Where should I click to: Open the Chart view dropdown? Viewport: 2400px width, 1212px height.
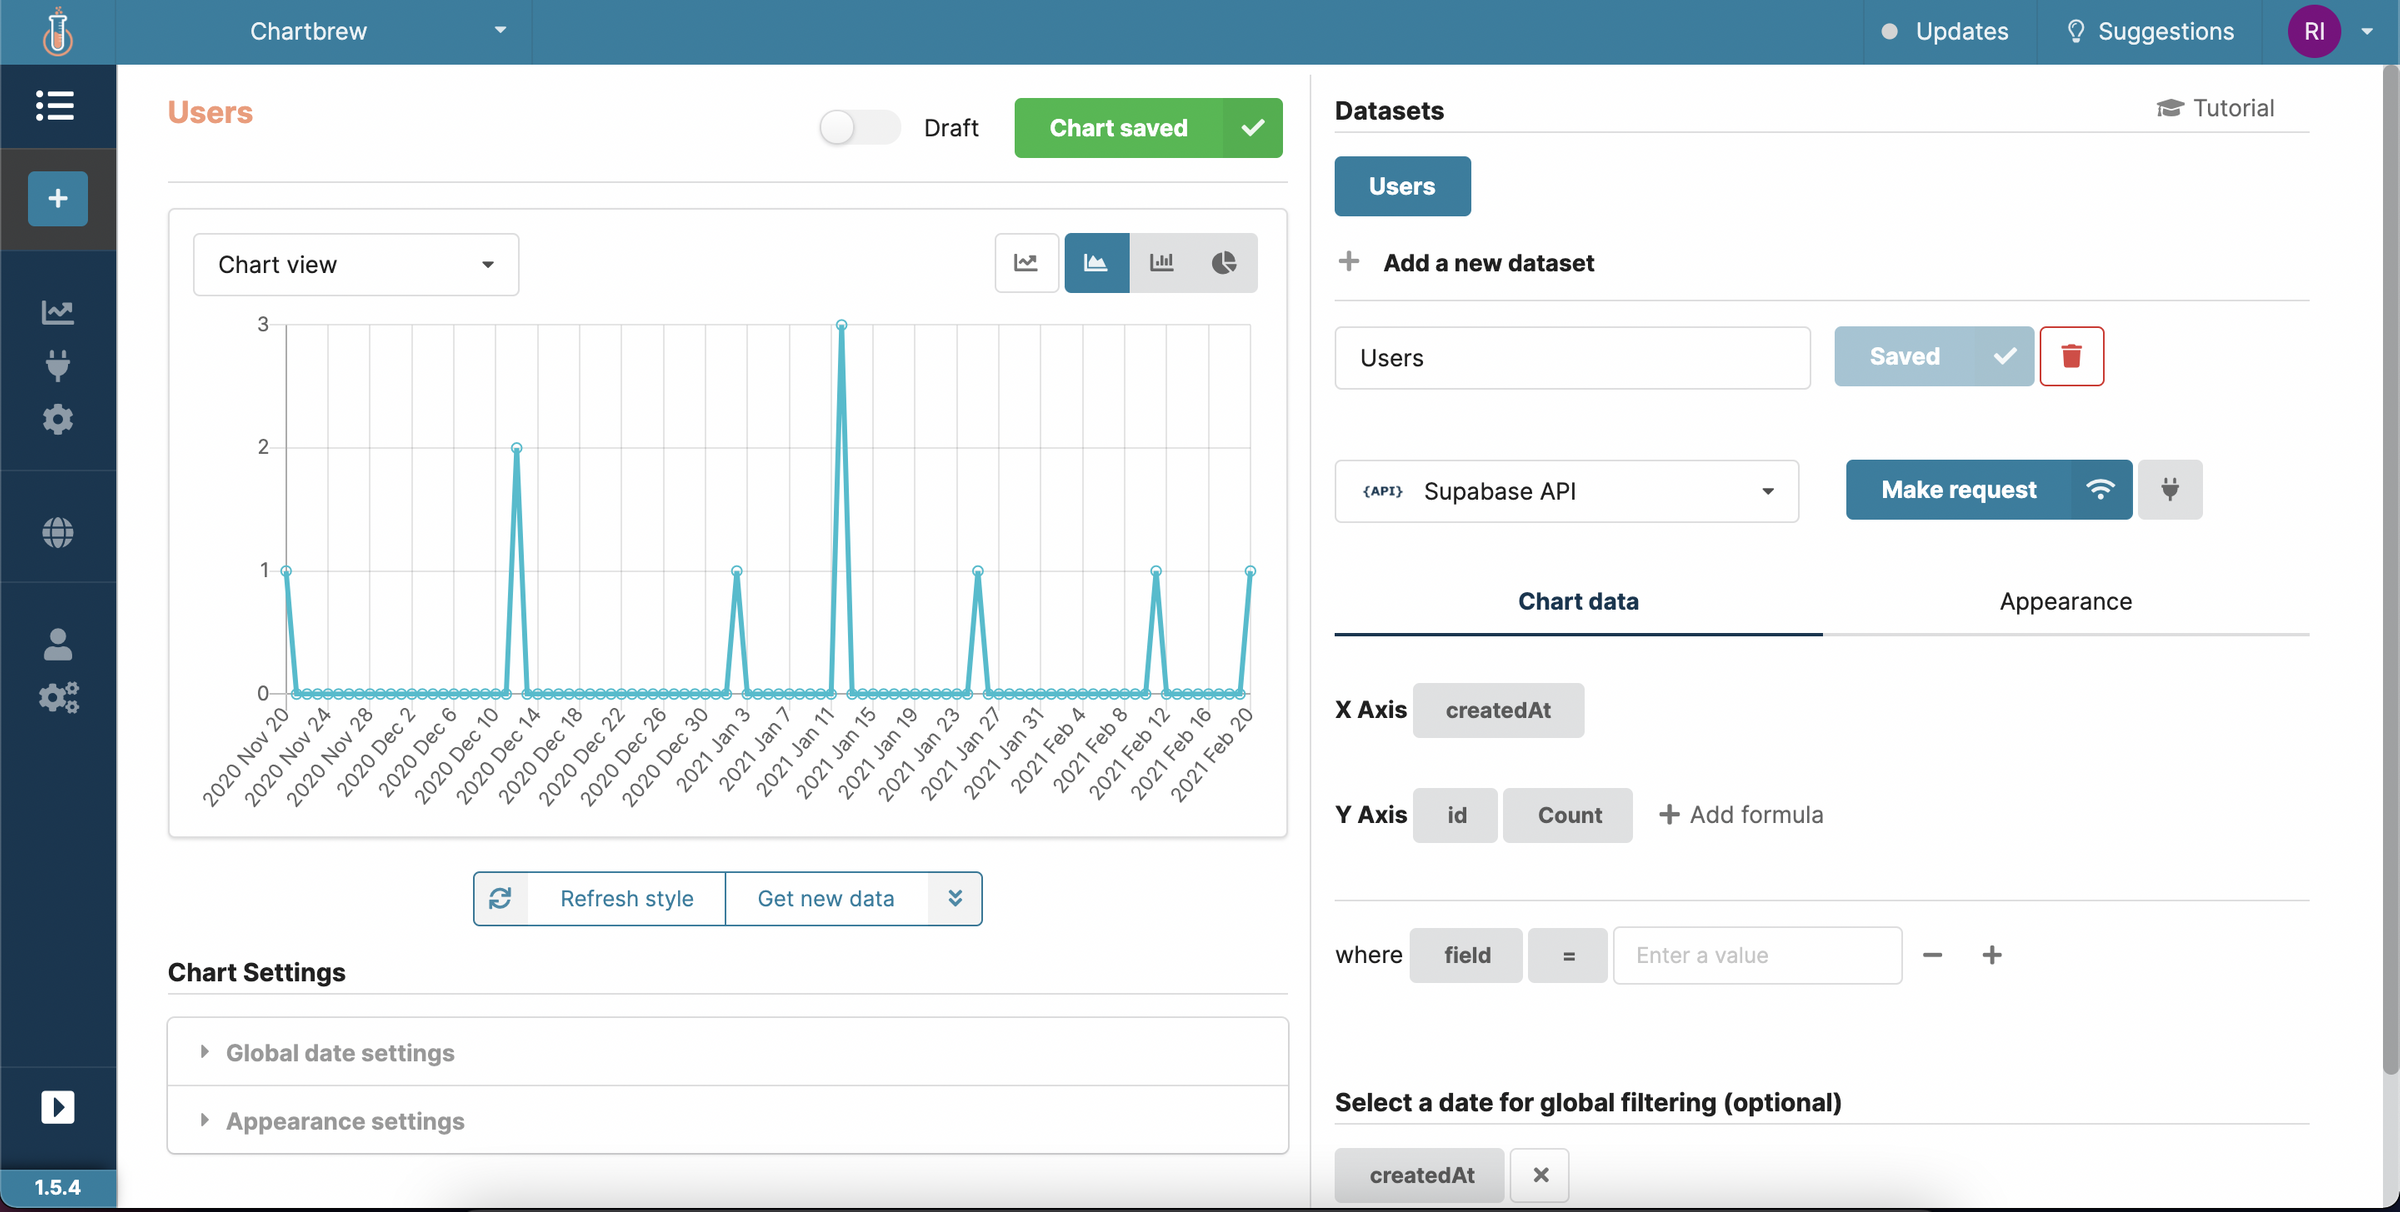point(355,264)
